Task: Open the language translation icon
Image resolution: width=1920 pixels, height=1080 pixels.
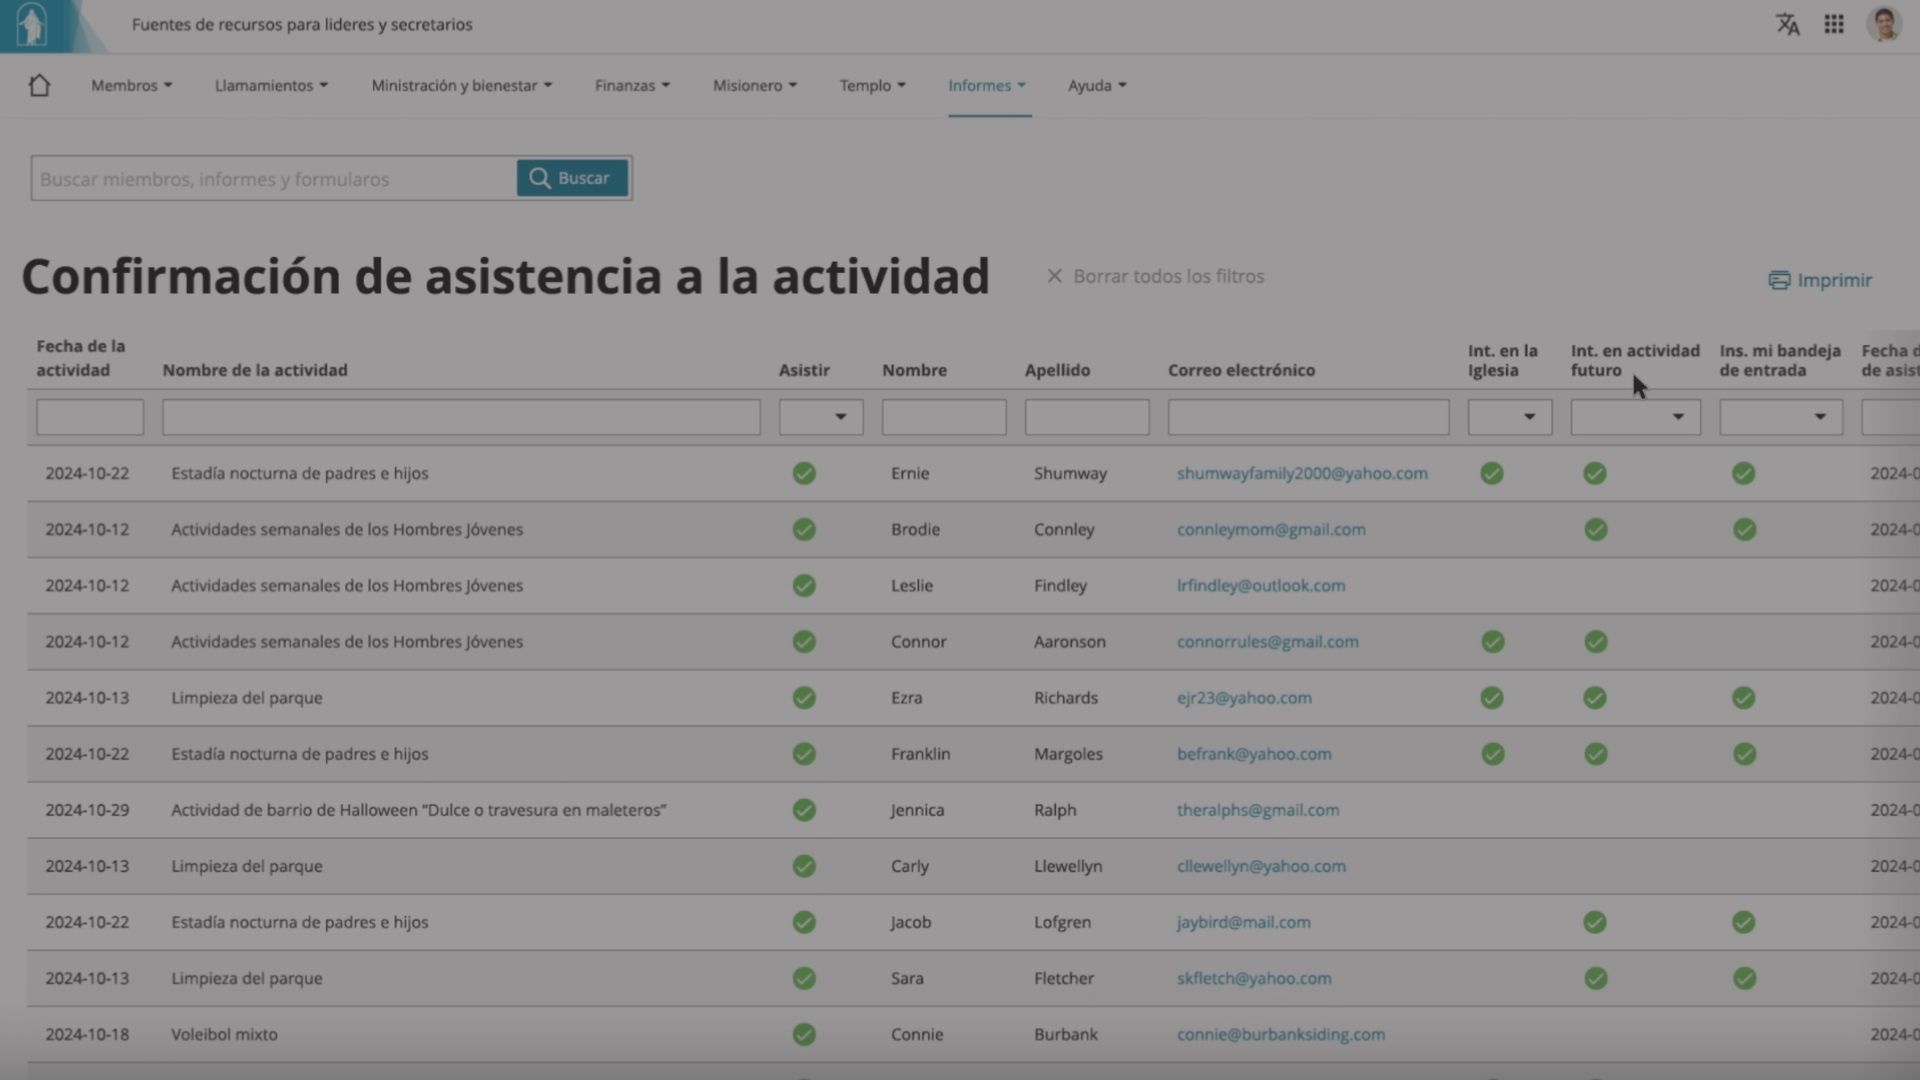Action: click(x=1787, y=24)
